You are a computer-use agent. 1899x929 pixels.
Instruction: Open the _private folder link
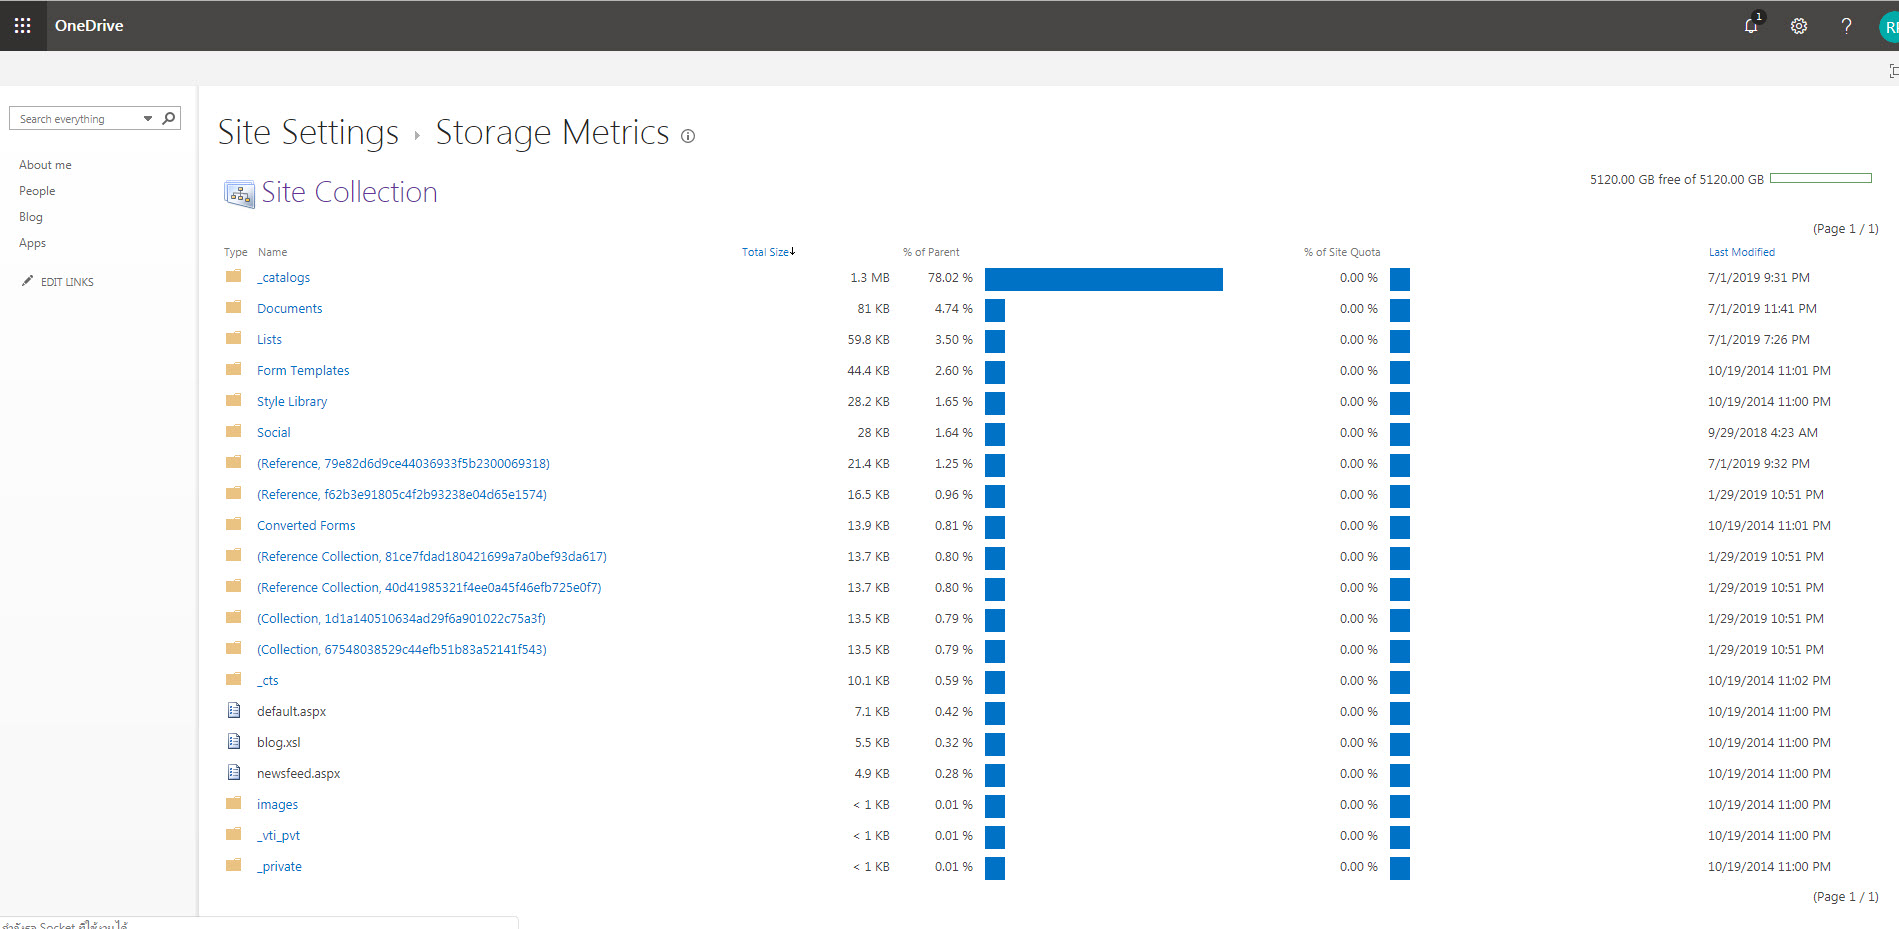pos(279,867)
